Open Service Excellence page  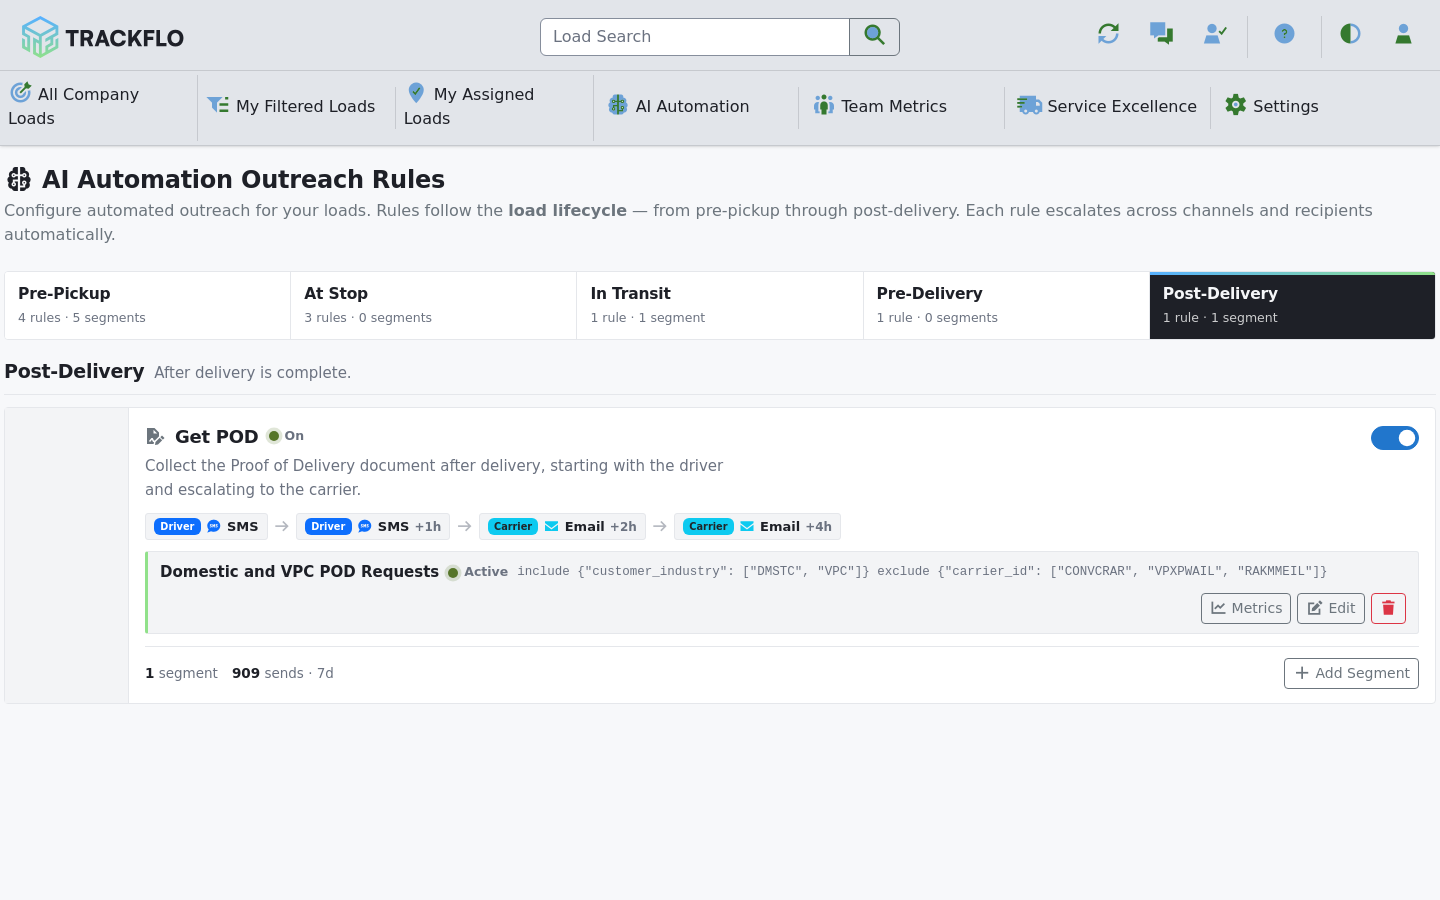[1107, 106]
